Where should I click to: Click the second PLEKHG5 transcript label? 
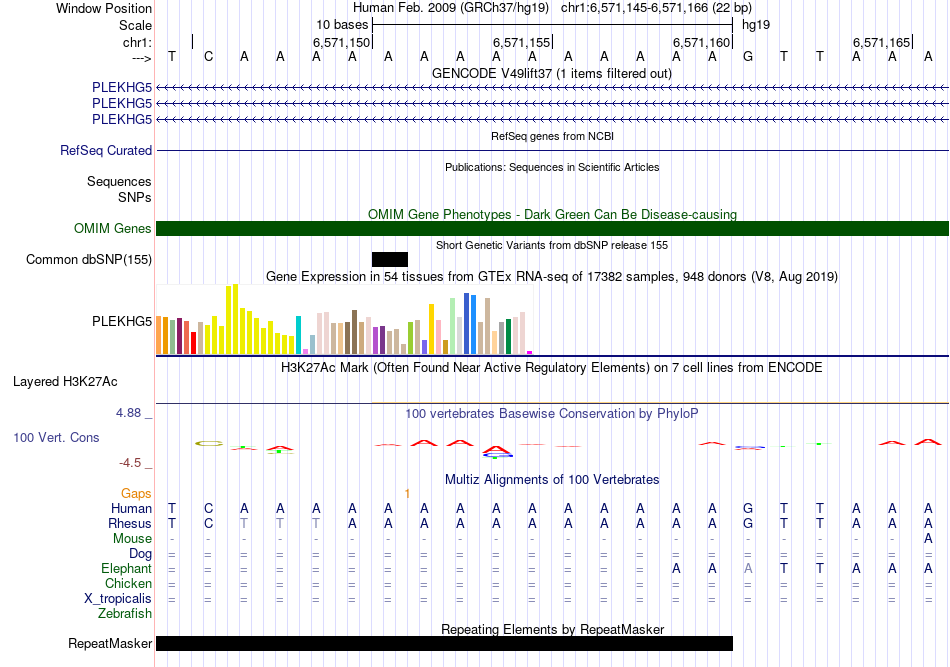click(122, 103)
